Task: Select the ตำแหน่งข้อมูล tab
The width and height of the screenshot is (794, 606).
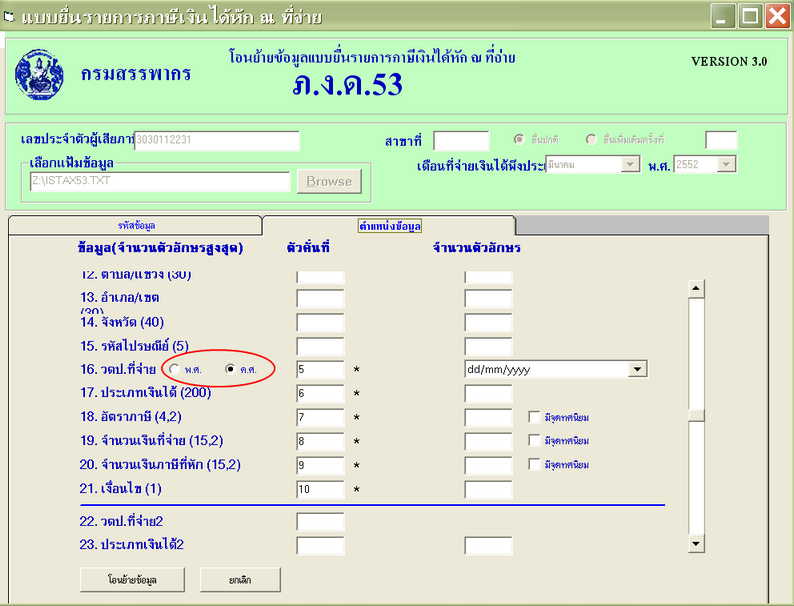Action: [x=390, y=225]
